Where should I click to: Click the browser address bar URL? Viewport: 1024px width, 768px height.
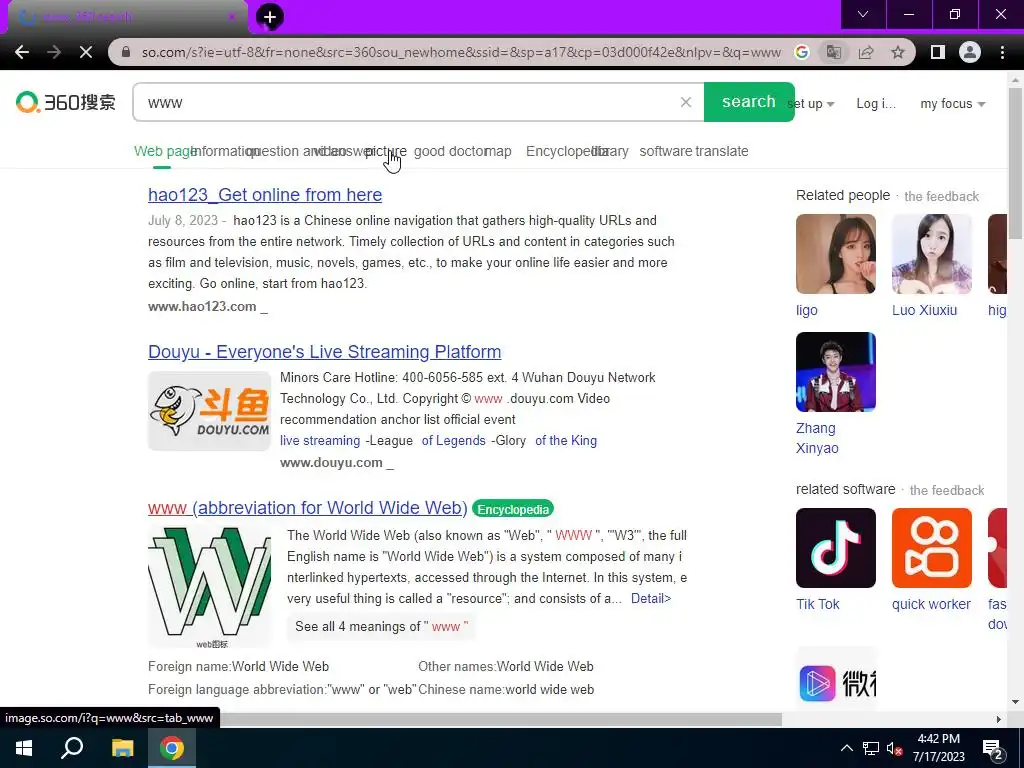click(461, 52)
